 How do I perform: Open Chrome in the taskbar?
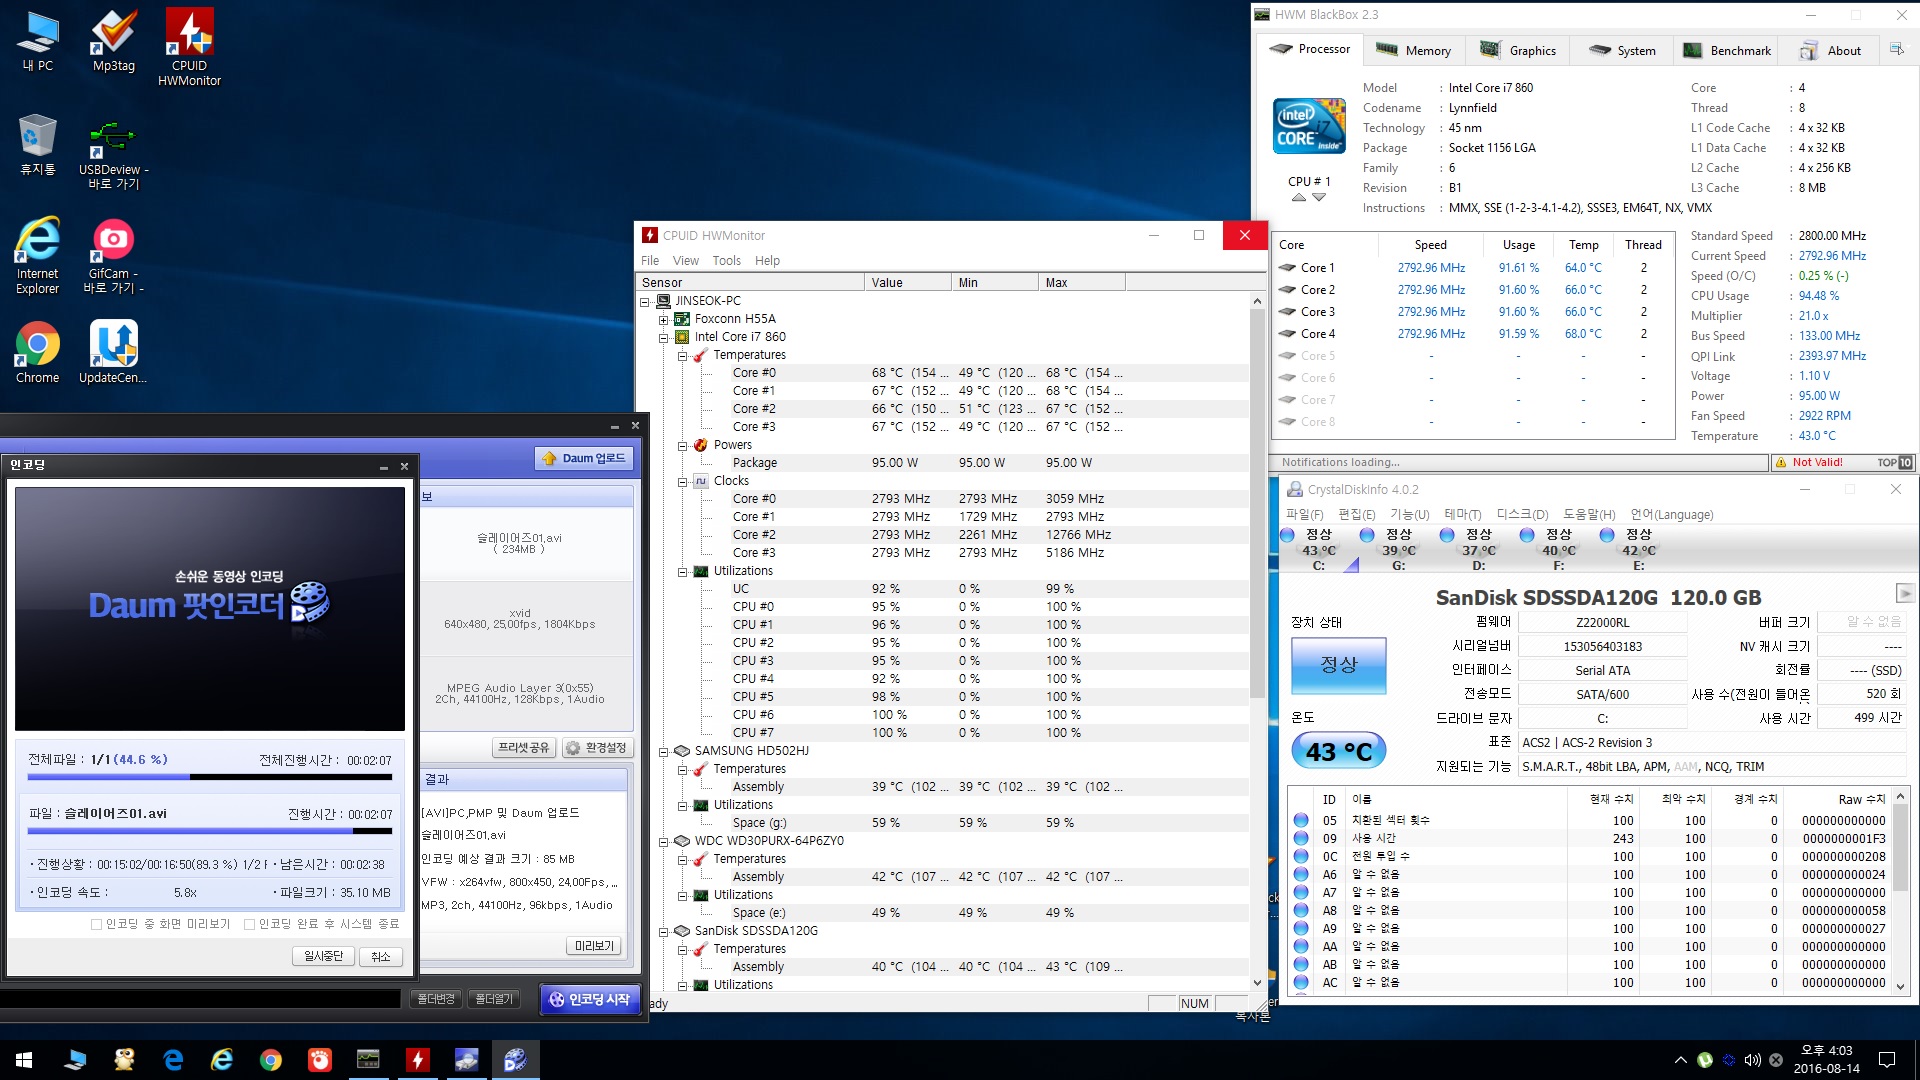271,1060
